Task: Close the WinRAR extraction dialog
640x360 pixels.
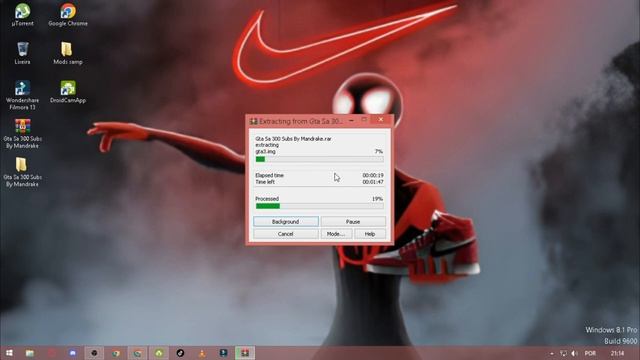Action: click(x=381, y=120)
